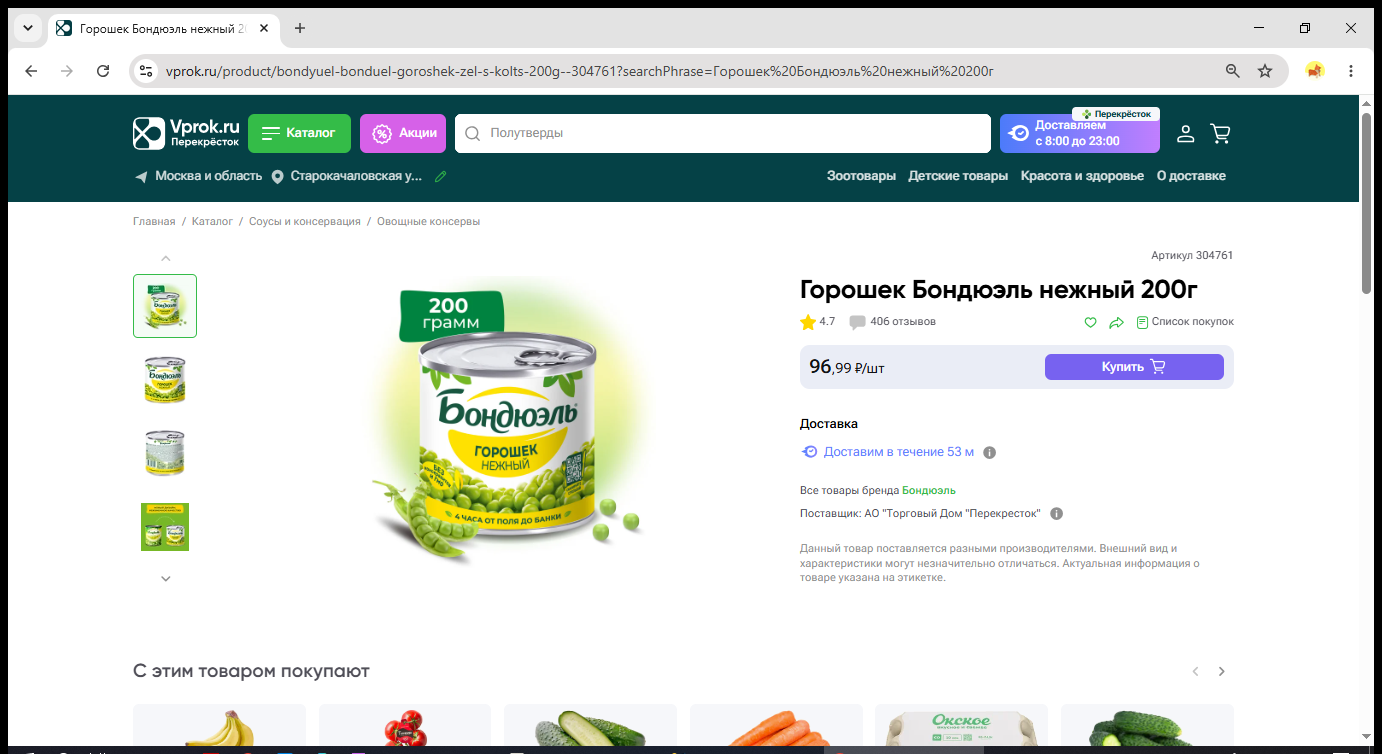Click the yellow rating star
1382x754 pixels.
pyautogui.click(x=808, y=322)
